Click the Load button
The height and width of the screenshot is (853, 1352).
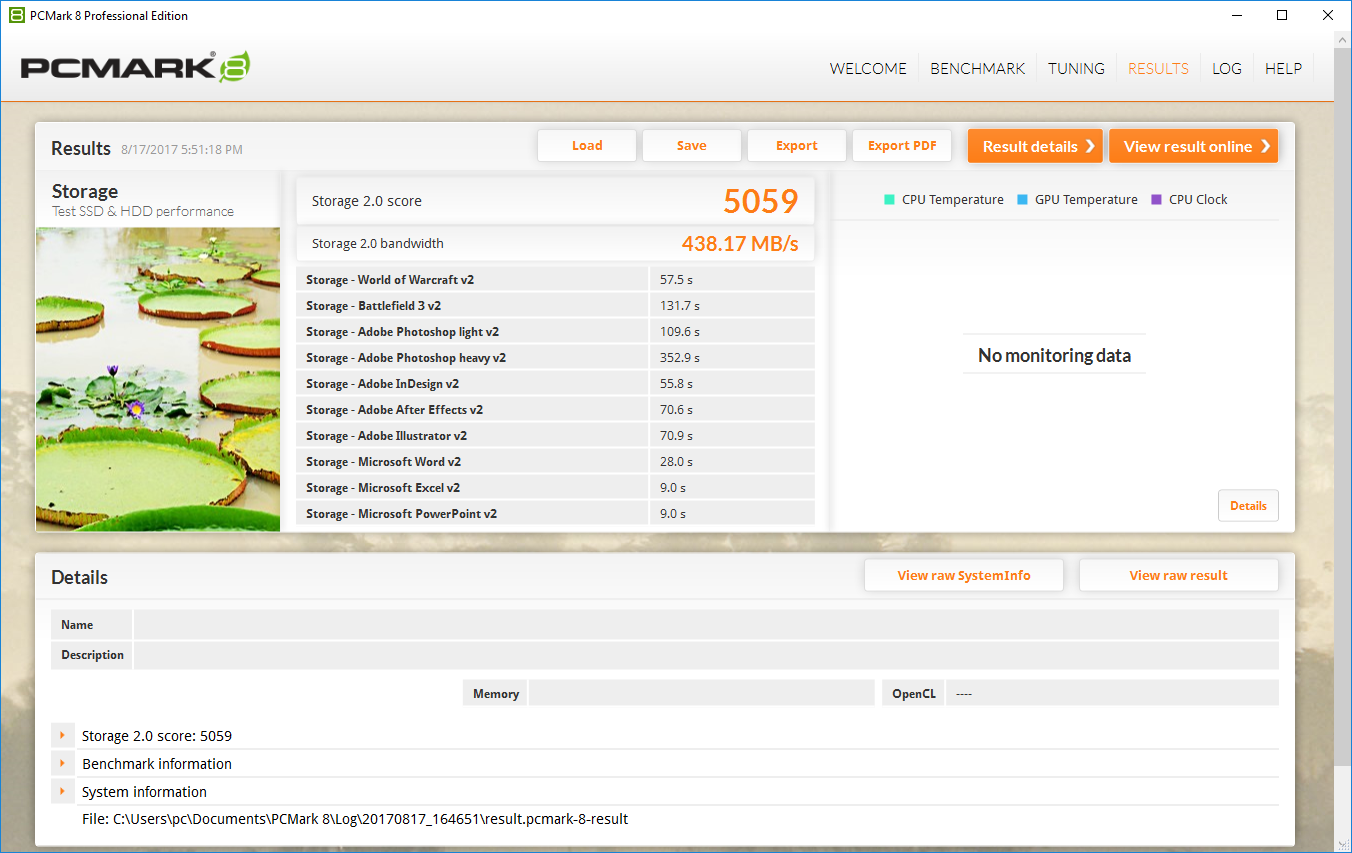(587, 145)
